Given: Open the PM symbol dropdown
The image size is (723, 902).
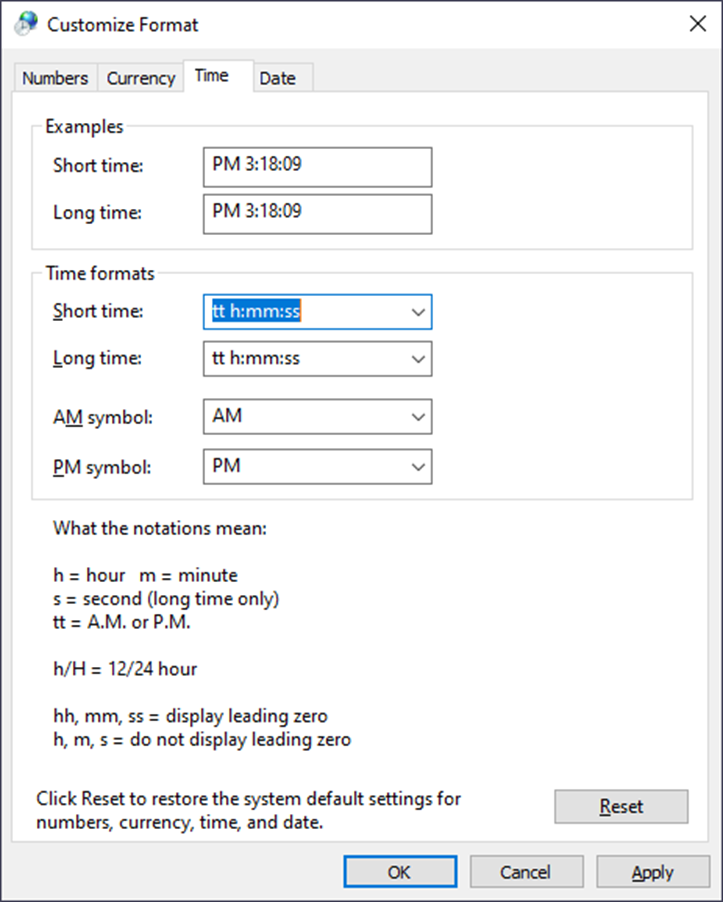Looking at the screenshot, I should tap(419, 467).
